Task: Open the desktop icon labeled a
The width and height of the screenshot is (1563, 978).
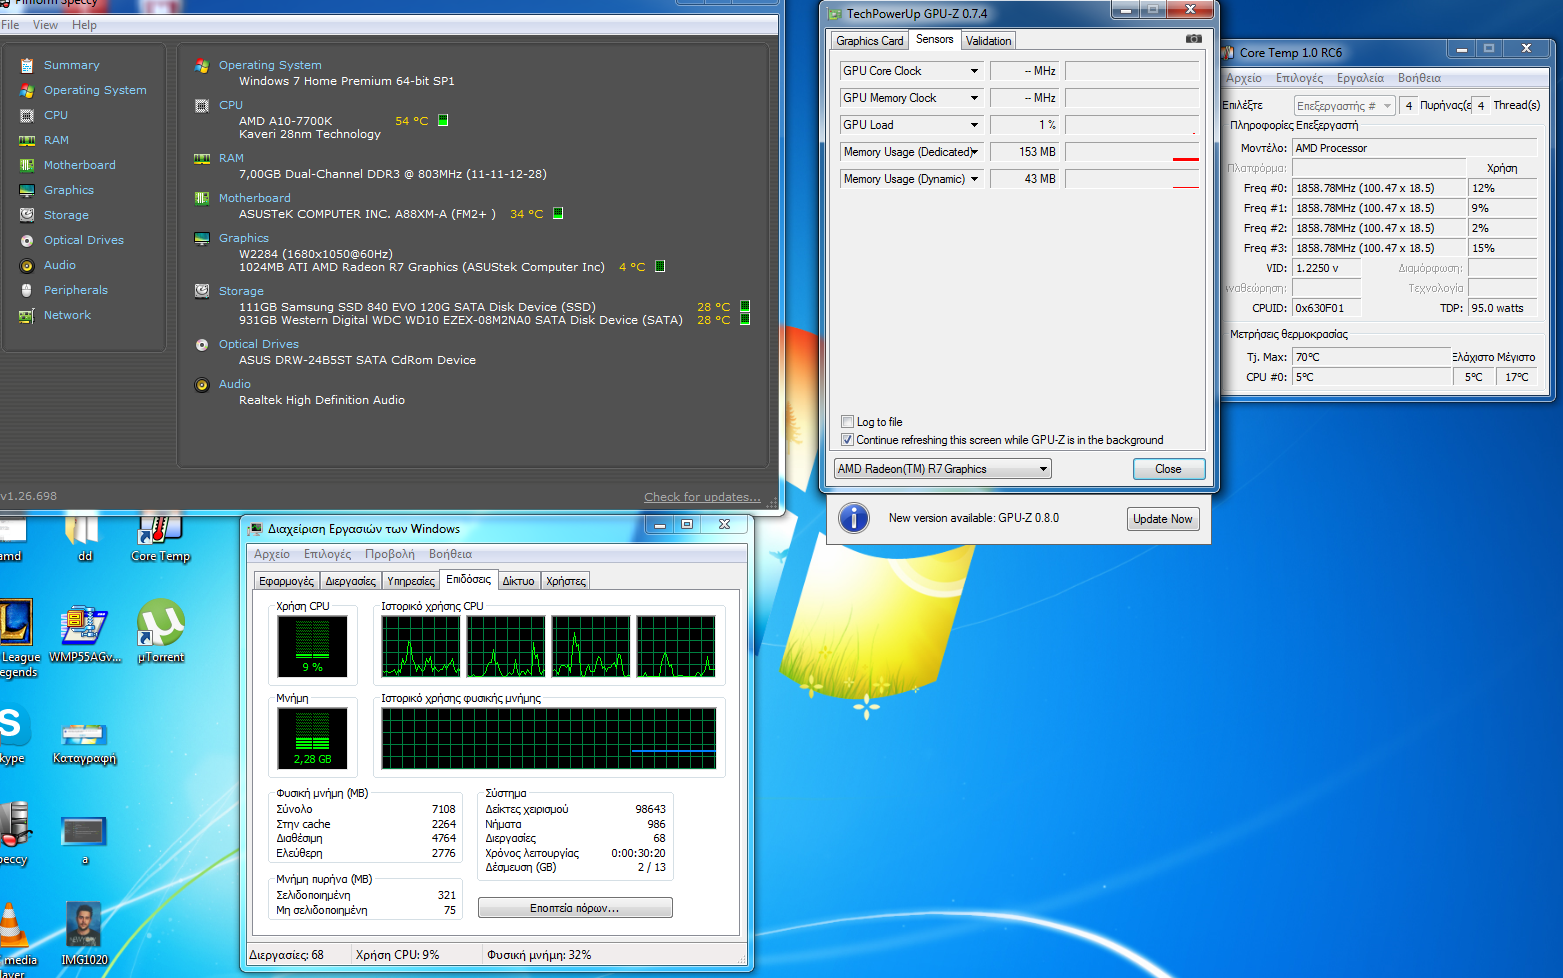Action: 84,840
